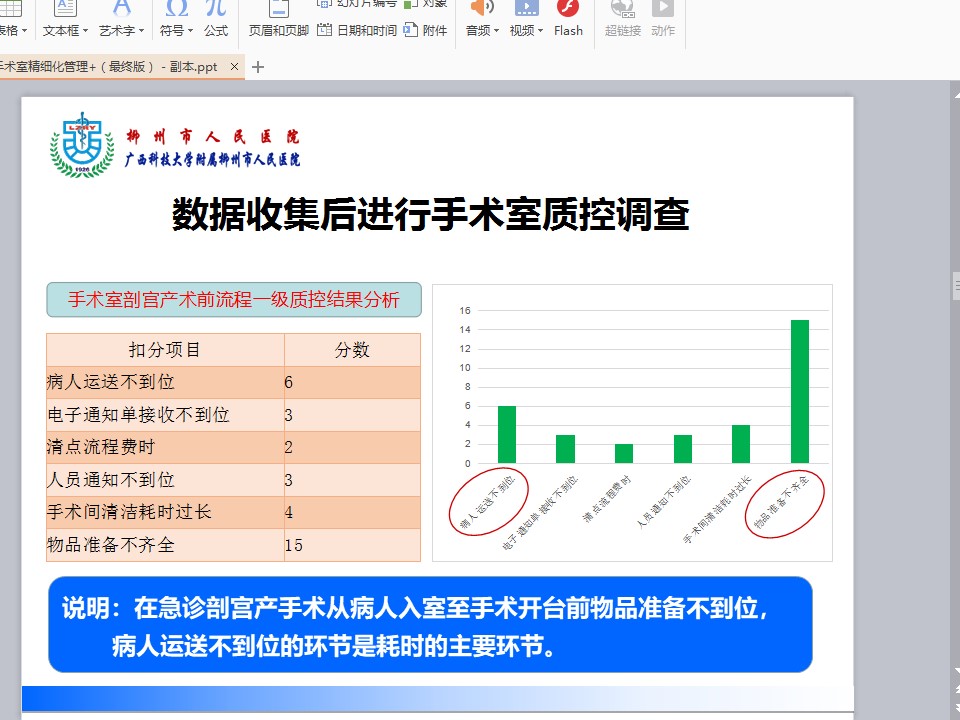Click the slide title 数据收集后进行手术室质控调查

tap(430, 215)
